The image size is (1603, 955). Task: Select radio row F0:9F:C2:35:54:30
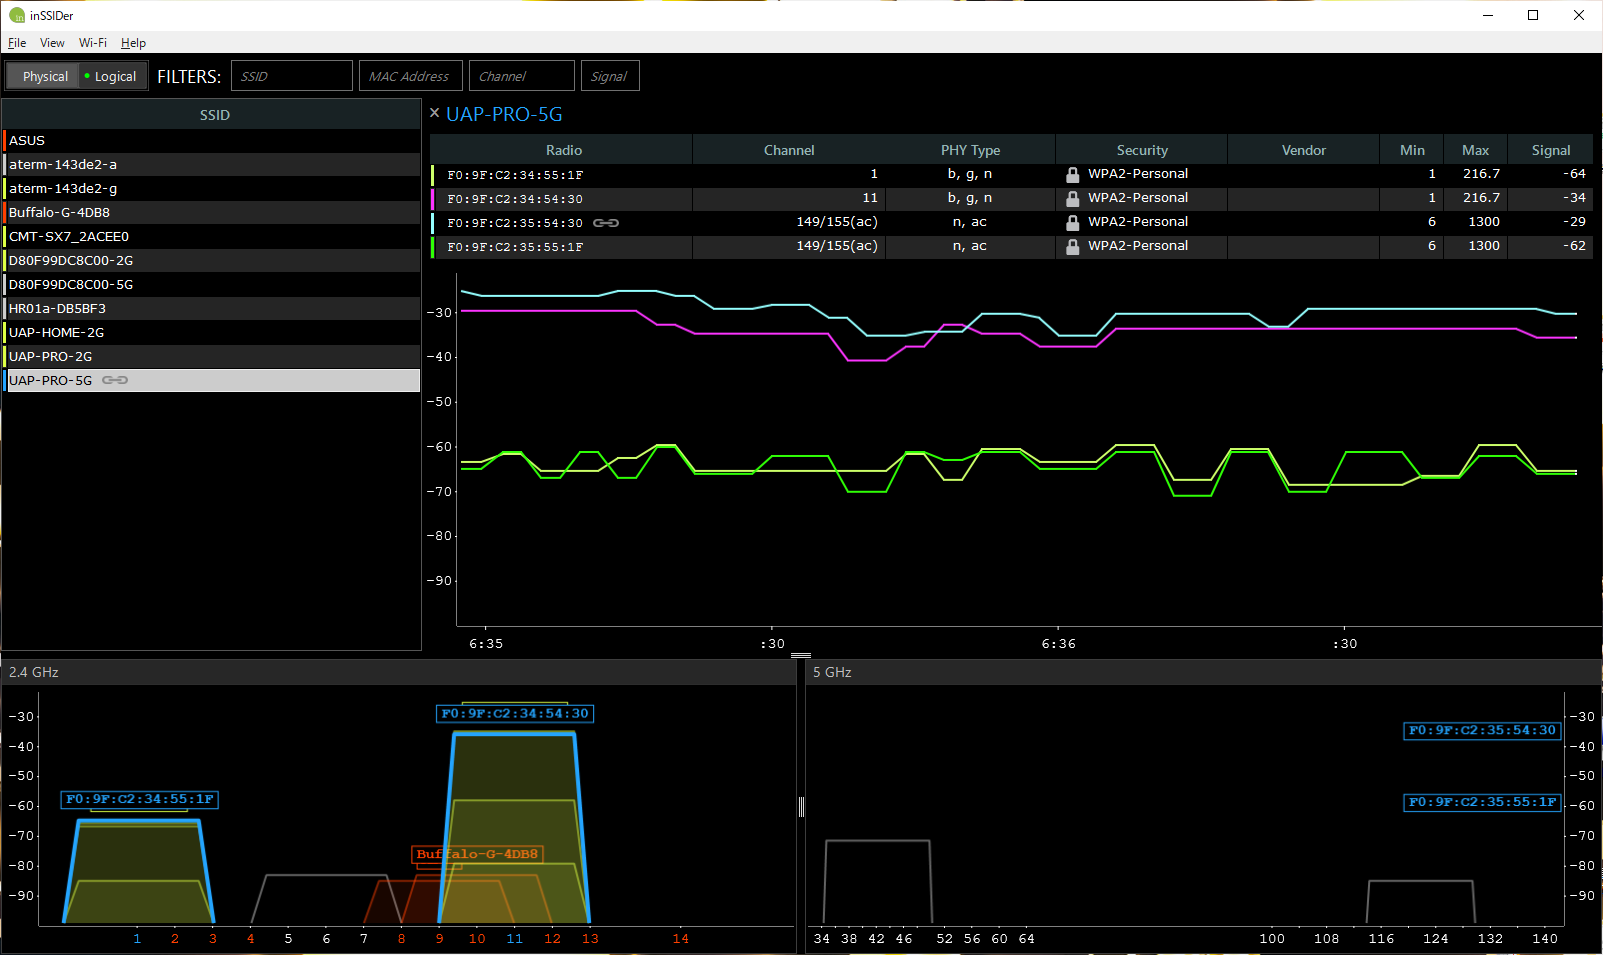[x=1012, y=223]
